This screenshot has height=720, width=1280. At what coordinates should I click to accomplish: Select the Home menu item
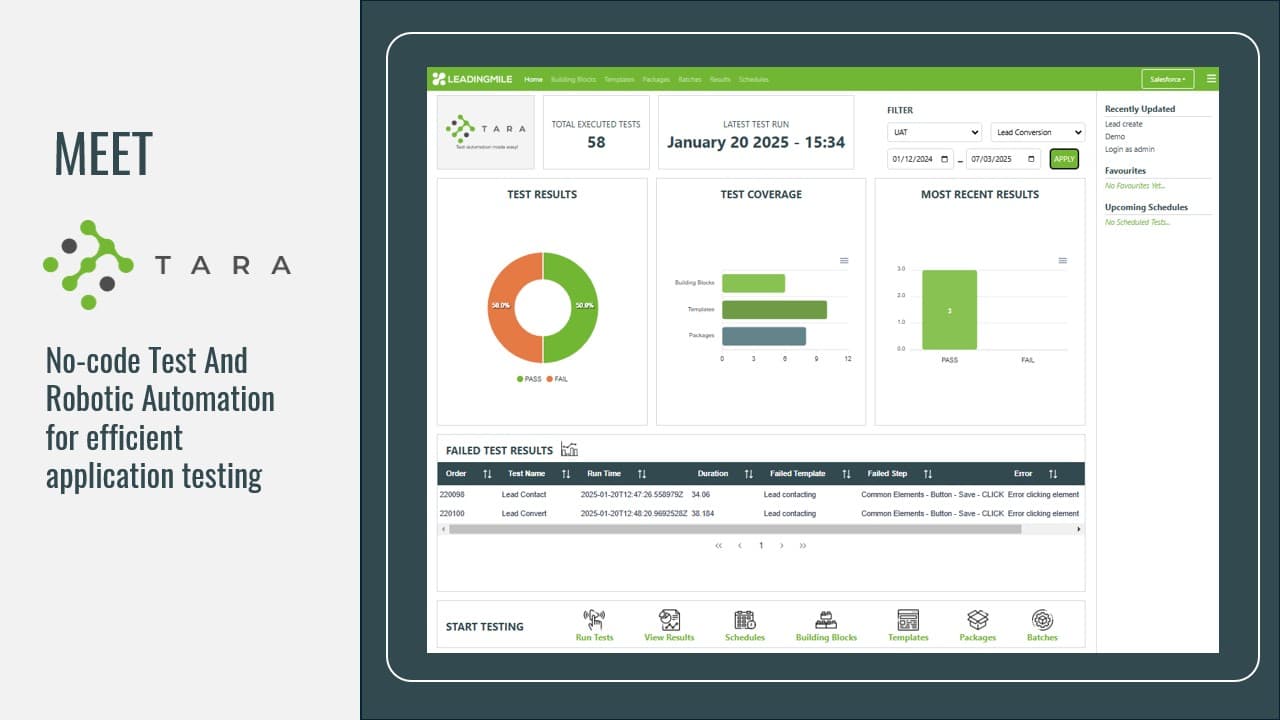tap(533, 79)
